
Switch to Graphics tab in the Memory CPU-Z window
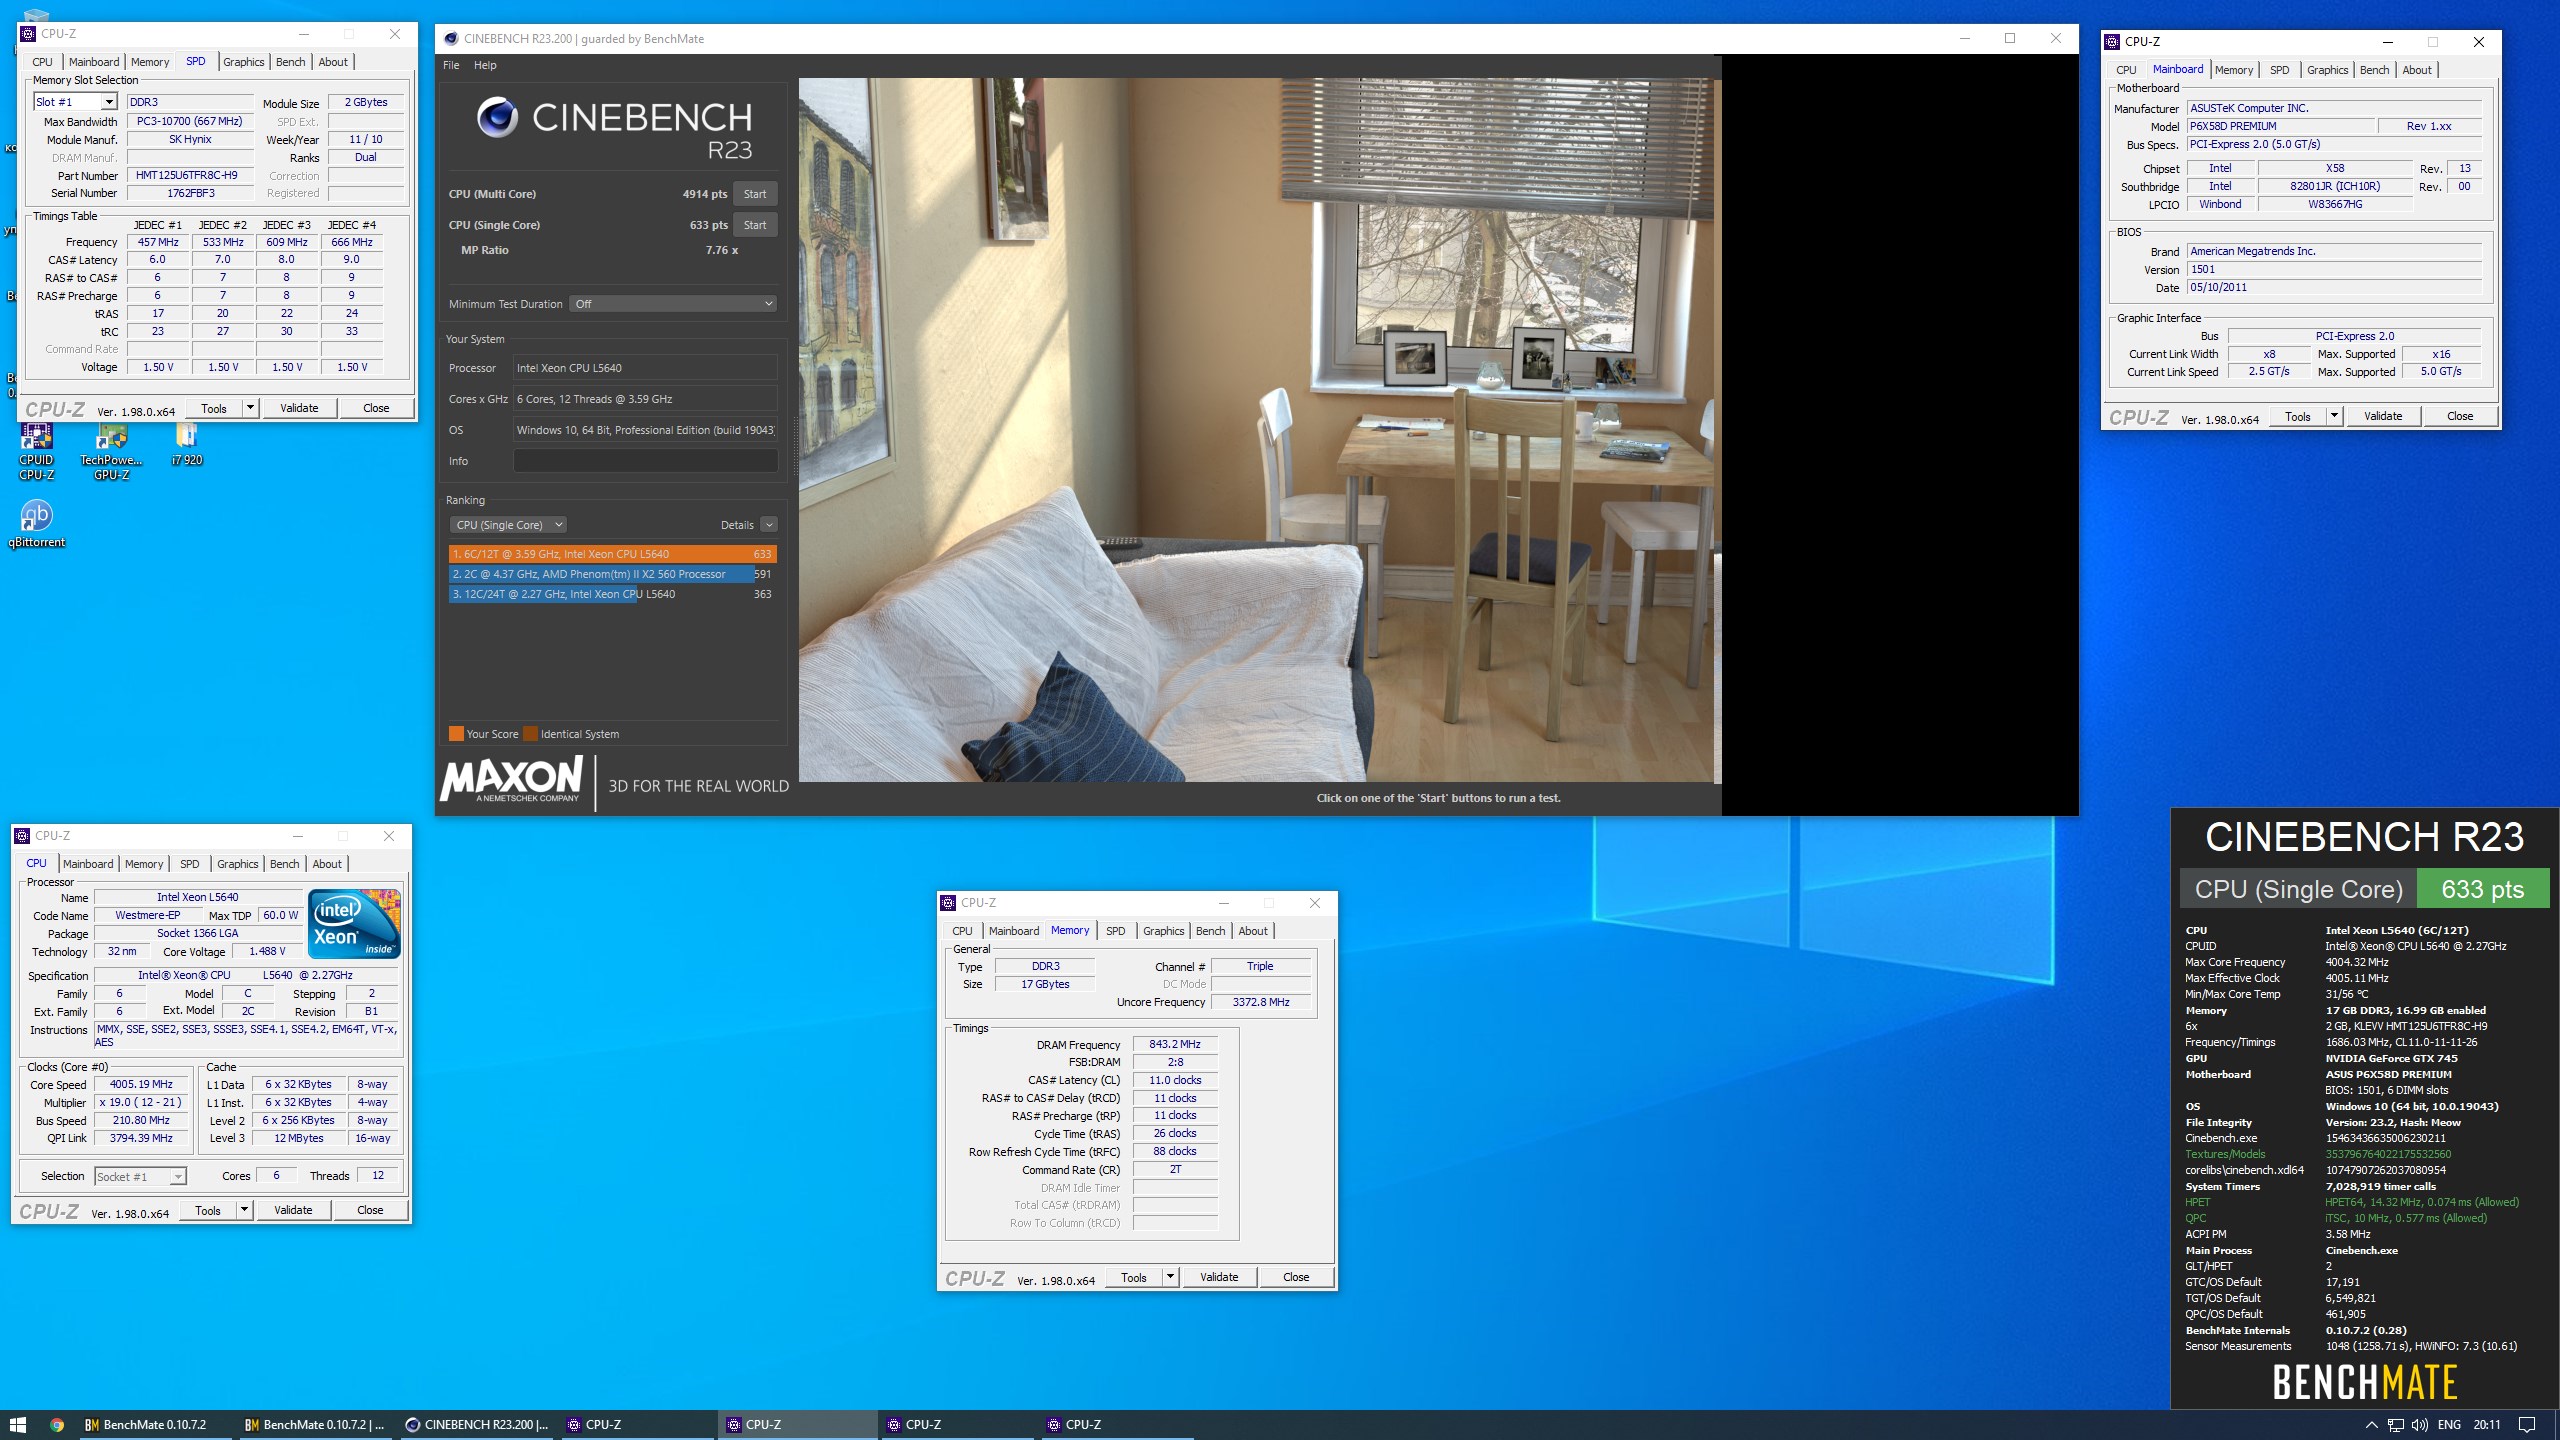1163,931
